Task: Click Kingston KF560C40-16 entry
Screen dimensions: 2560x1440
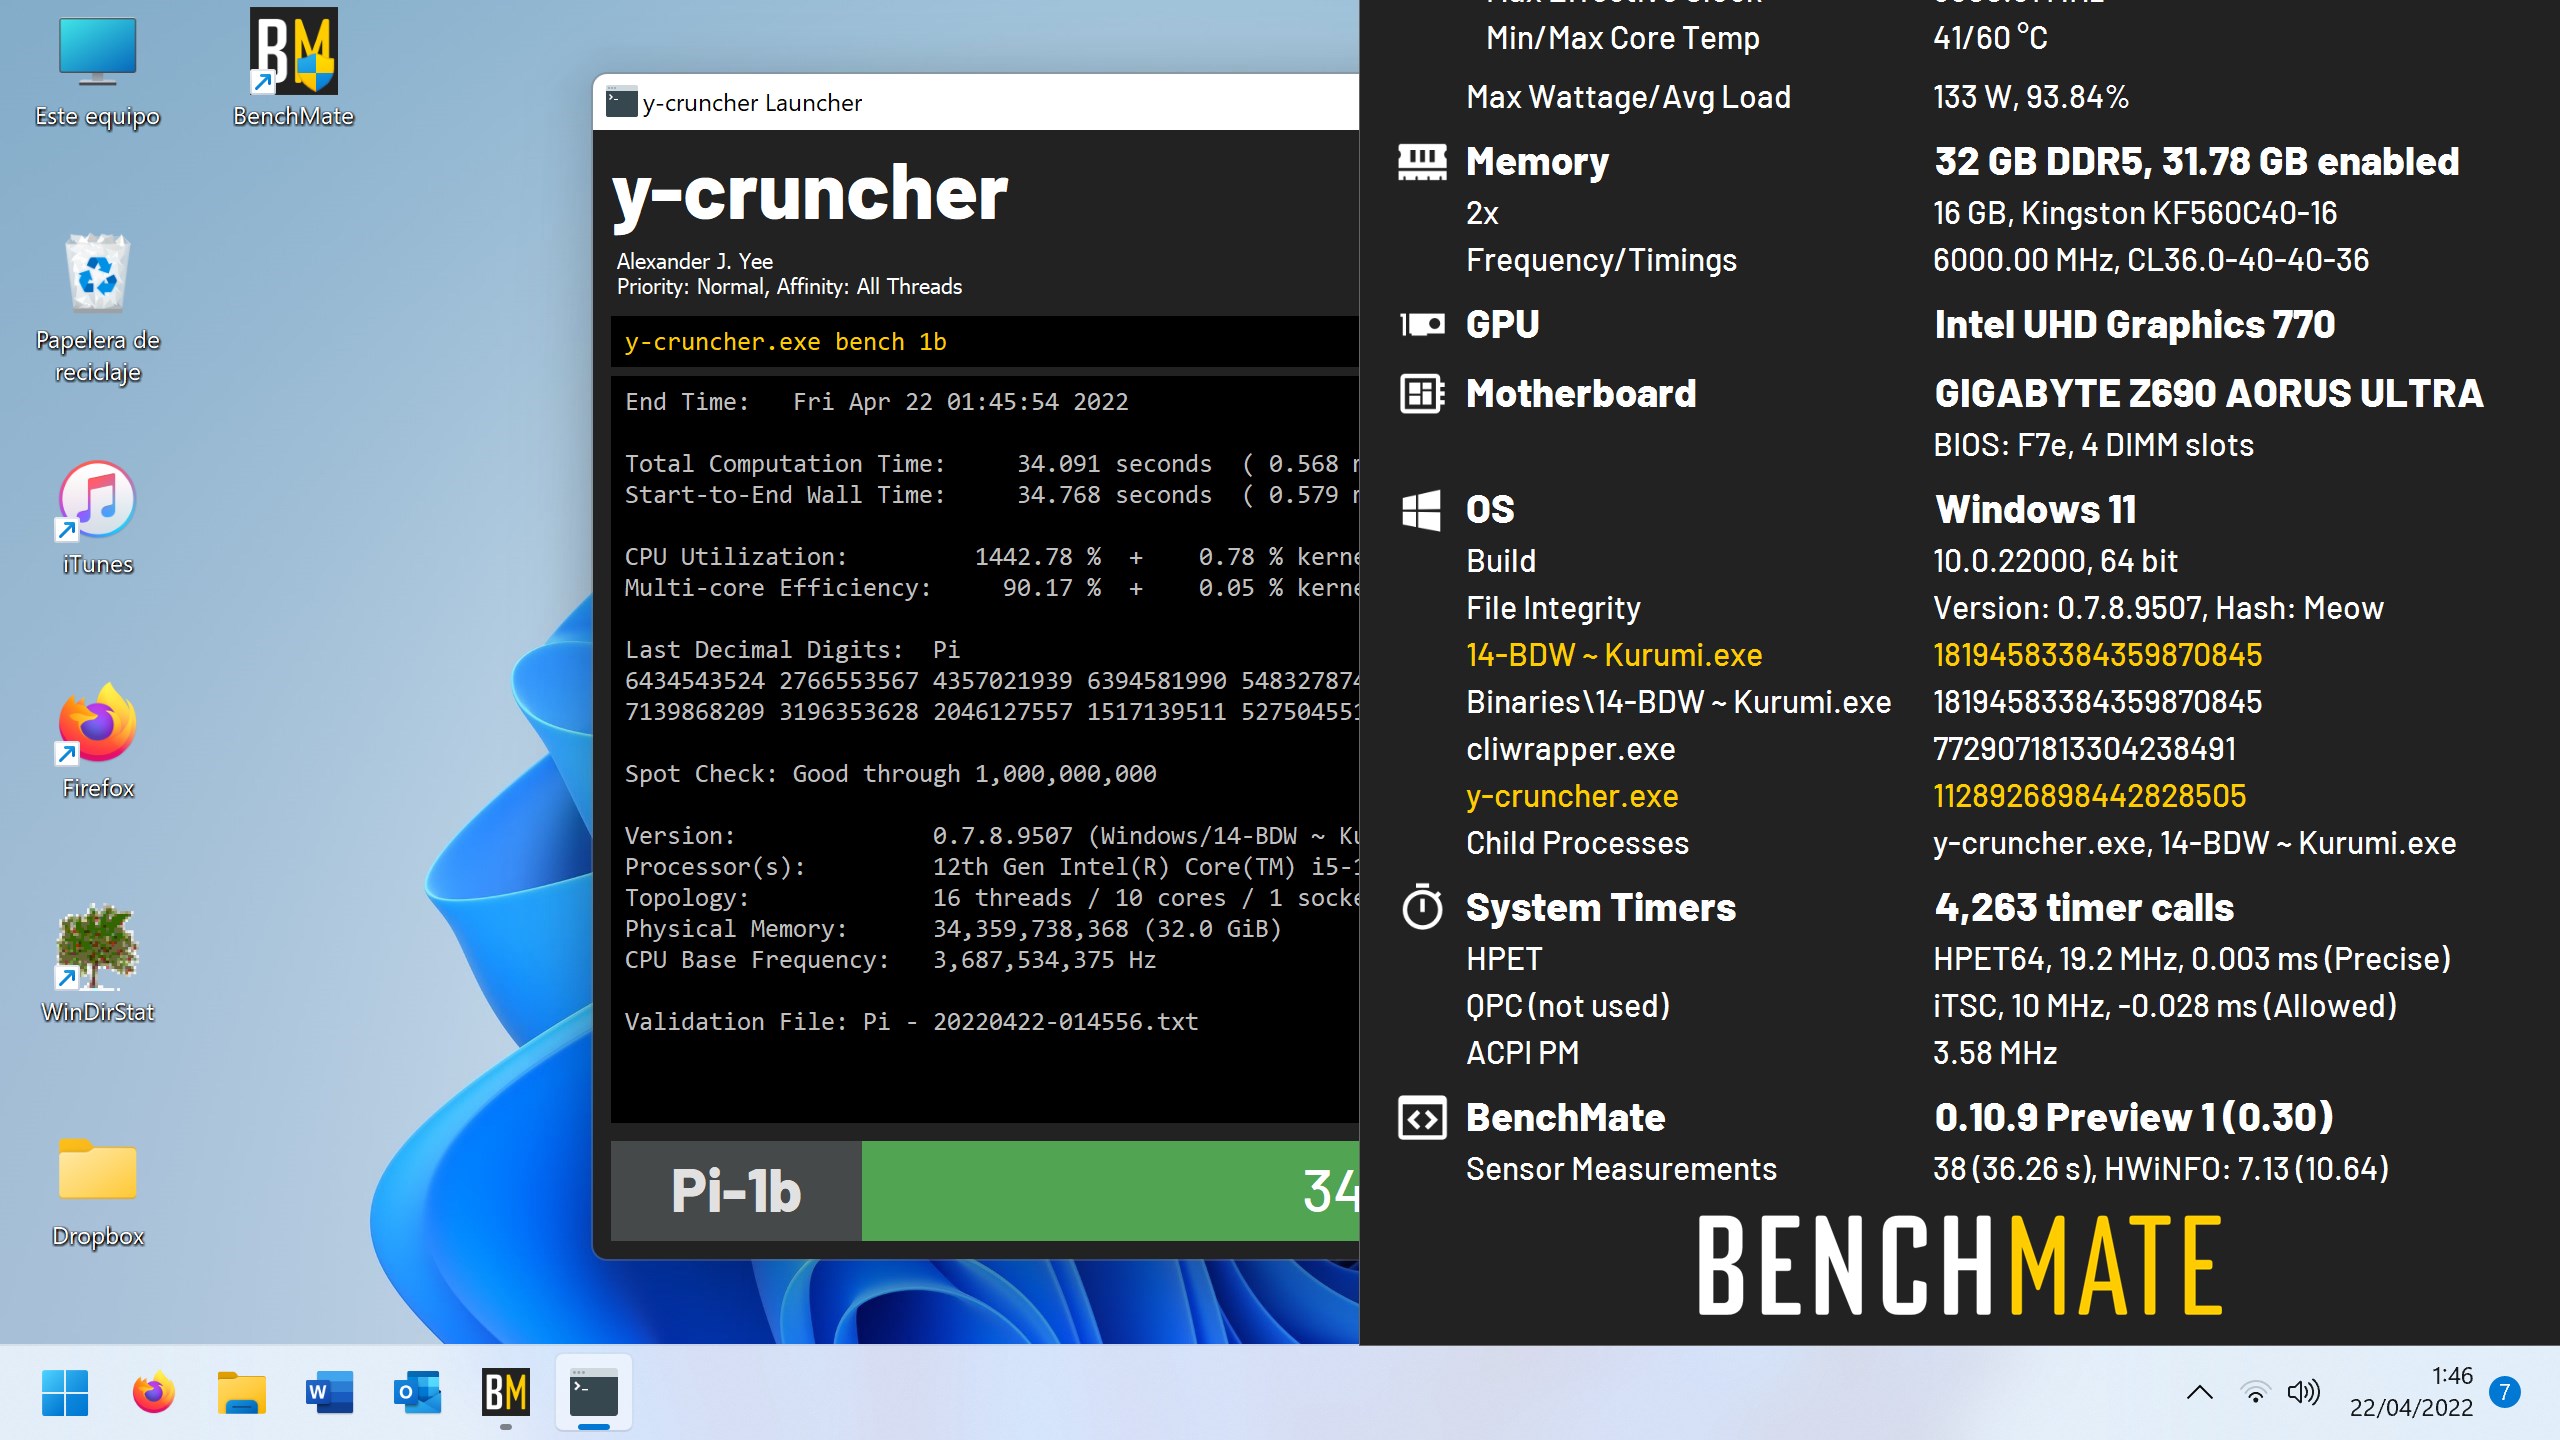Action: point(2135,213)
